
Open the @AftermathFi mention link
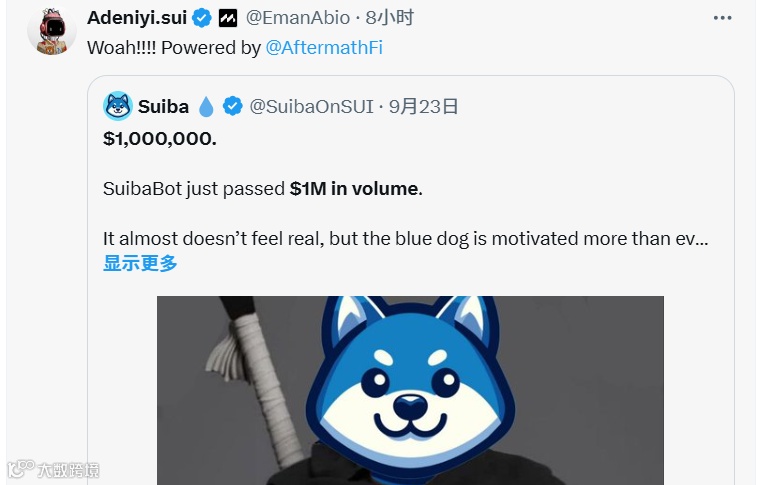(324, 47)
